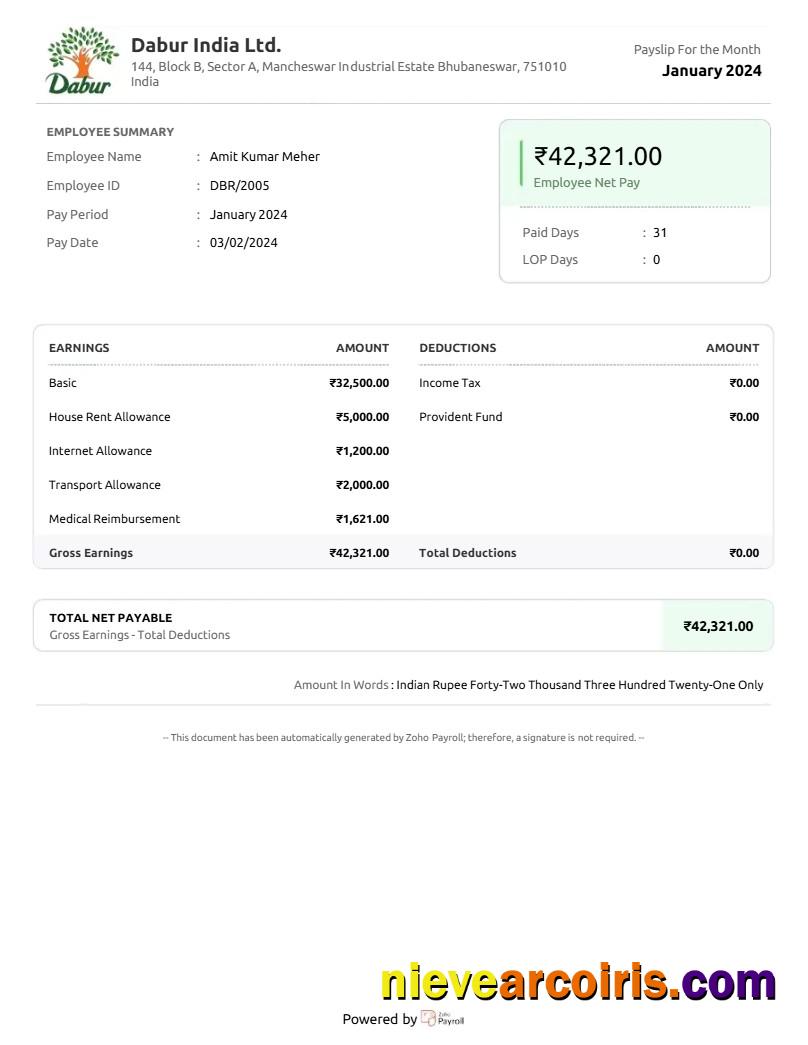808x1045 pixels.
Task: Click the Pay Date value 03/02/2024
Action: point(244,243)
